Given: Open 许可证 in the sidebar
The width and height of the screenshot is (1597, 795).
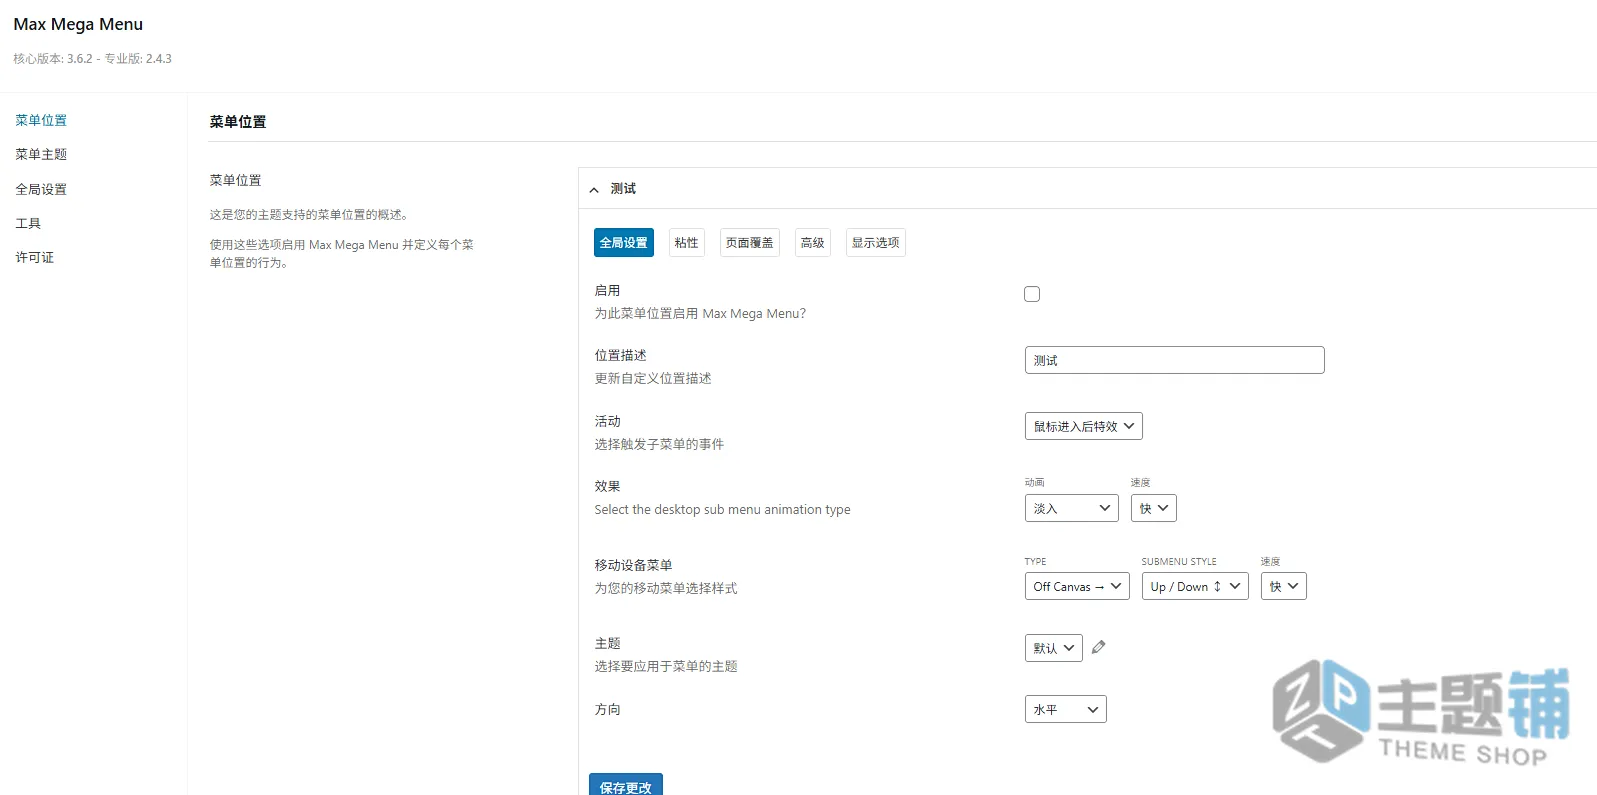Looking at the screenshot, I should point(35,257).
